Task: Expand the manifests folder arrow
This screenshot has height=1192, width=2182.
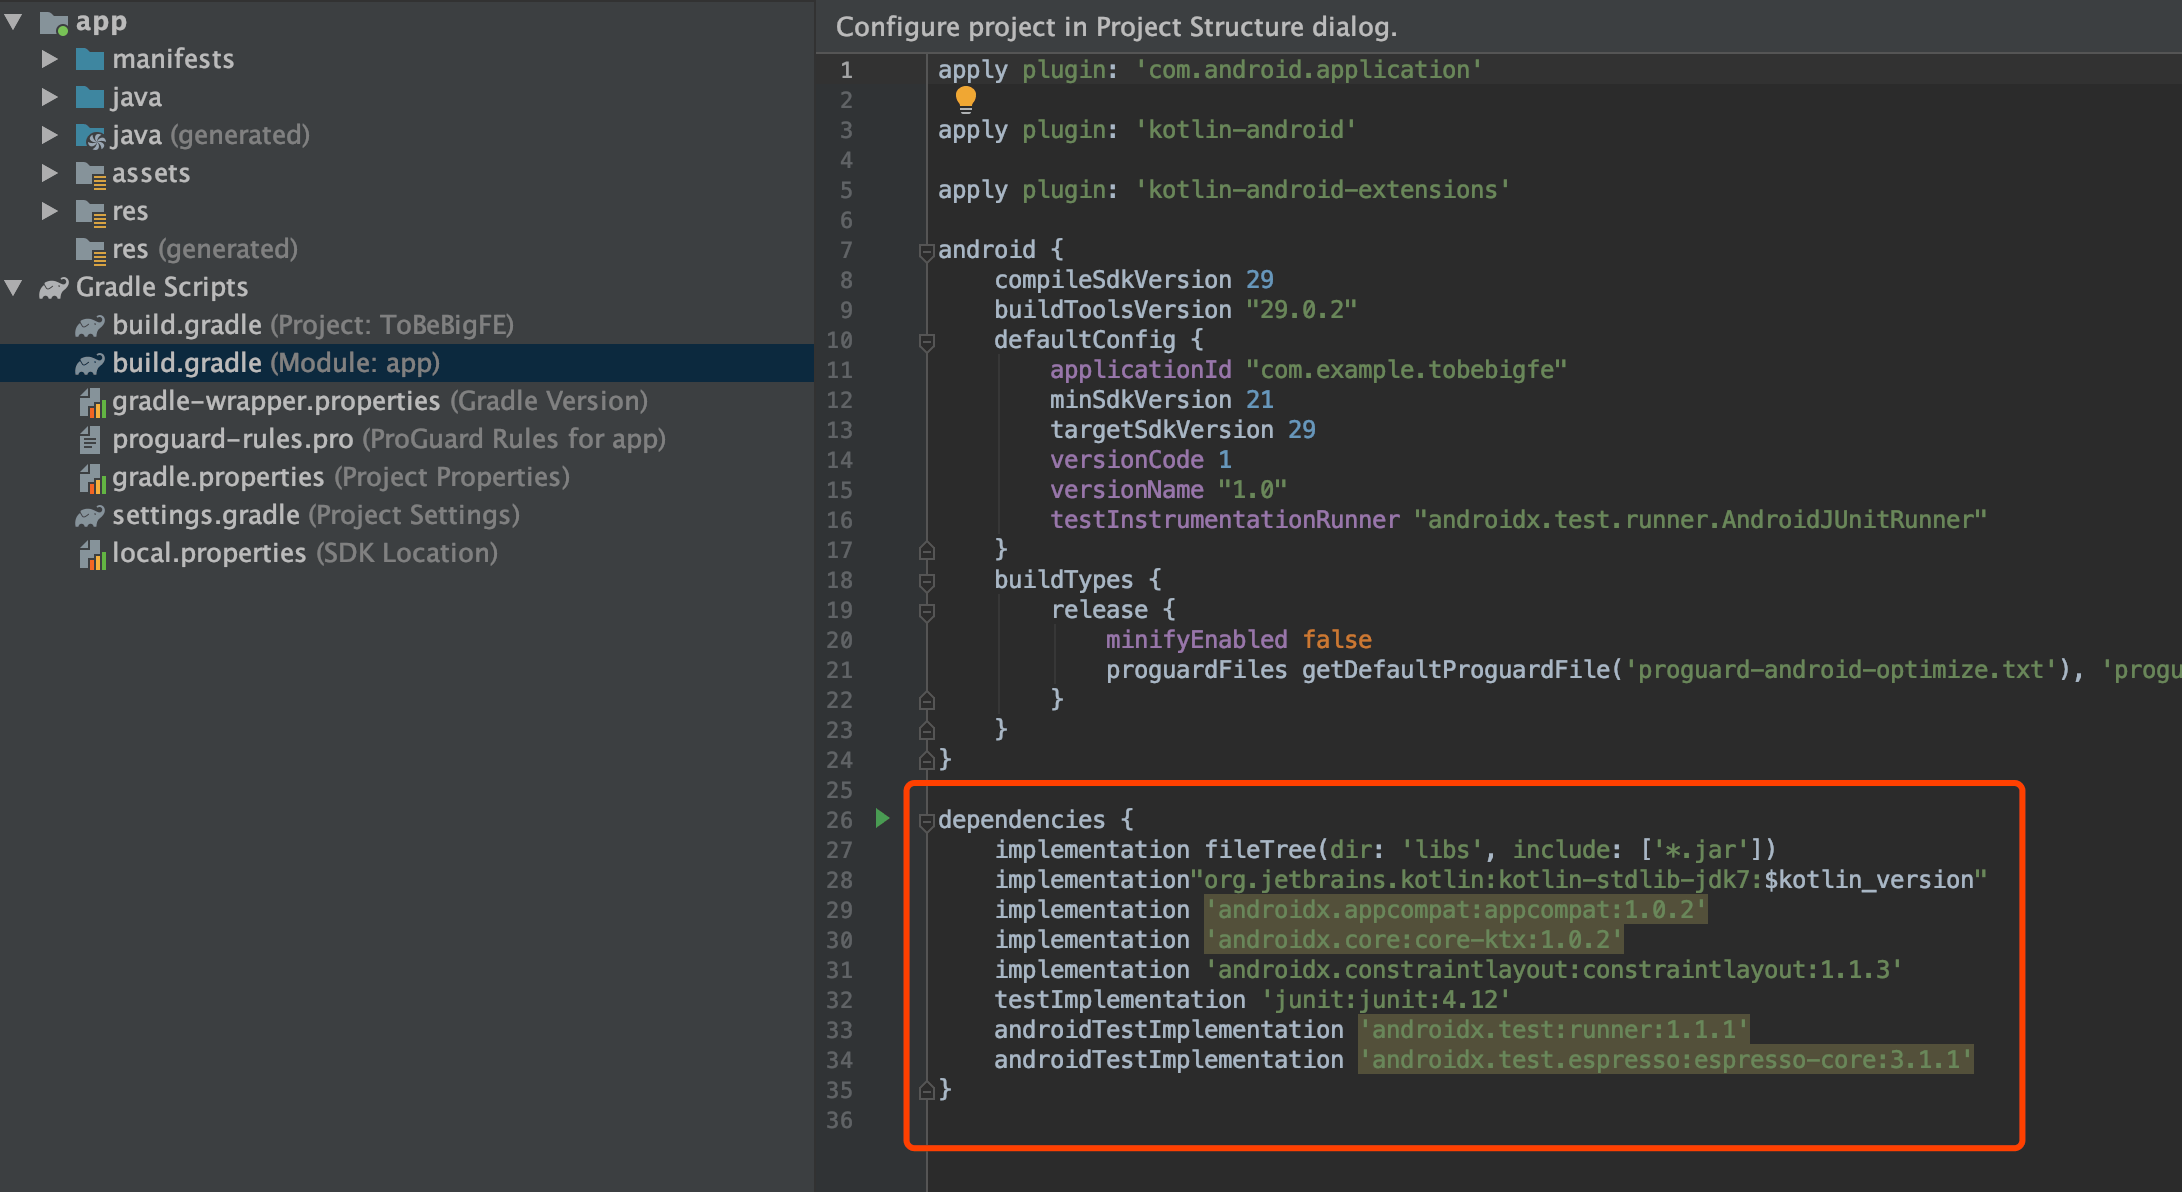Action: [49, 59]
